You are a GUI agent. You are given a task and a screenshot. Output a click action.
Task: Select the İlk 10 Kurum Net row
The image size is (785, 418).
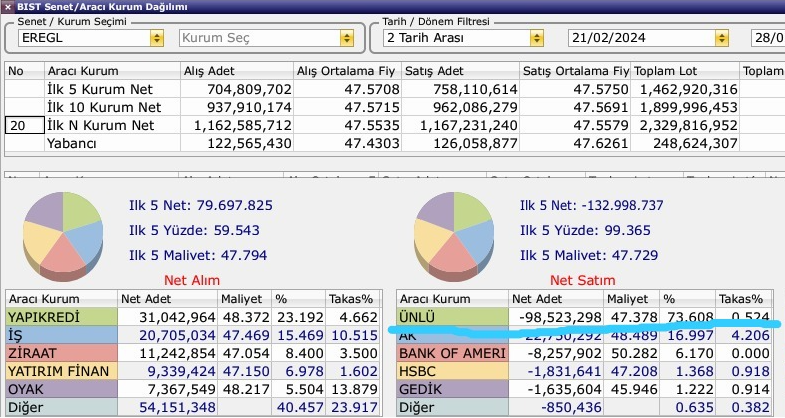pyautogui.click(x=393, y=107)
